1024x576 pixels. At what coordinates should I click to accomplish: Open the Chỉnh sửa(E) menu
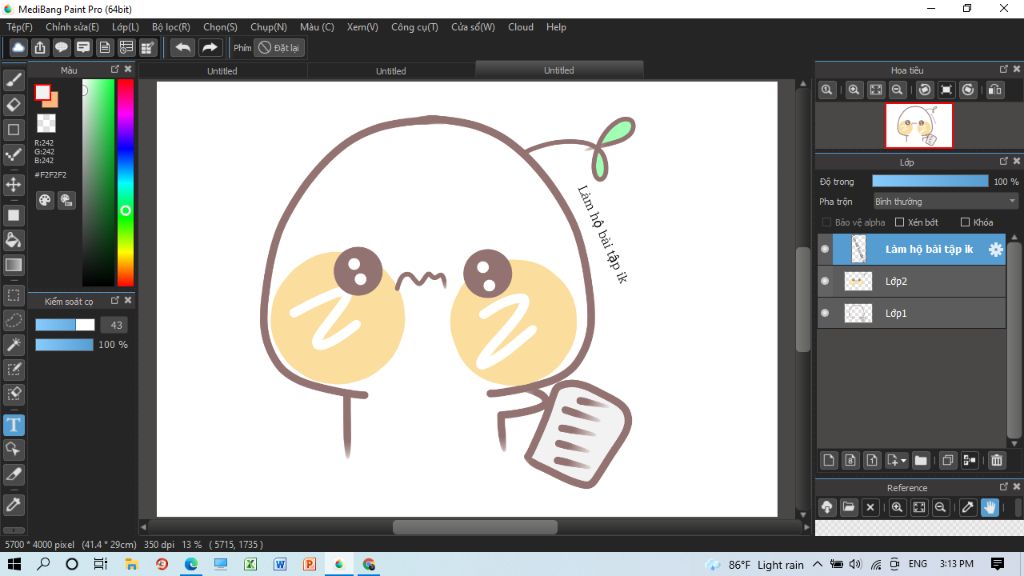coord(72,27)
